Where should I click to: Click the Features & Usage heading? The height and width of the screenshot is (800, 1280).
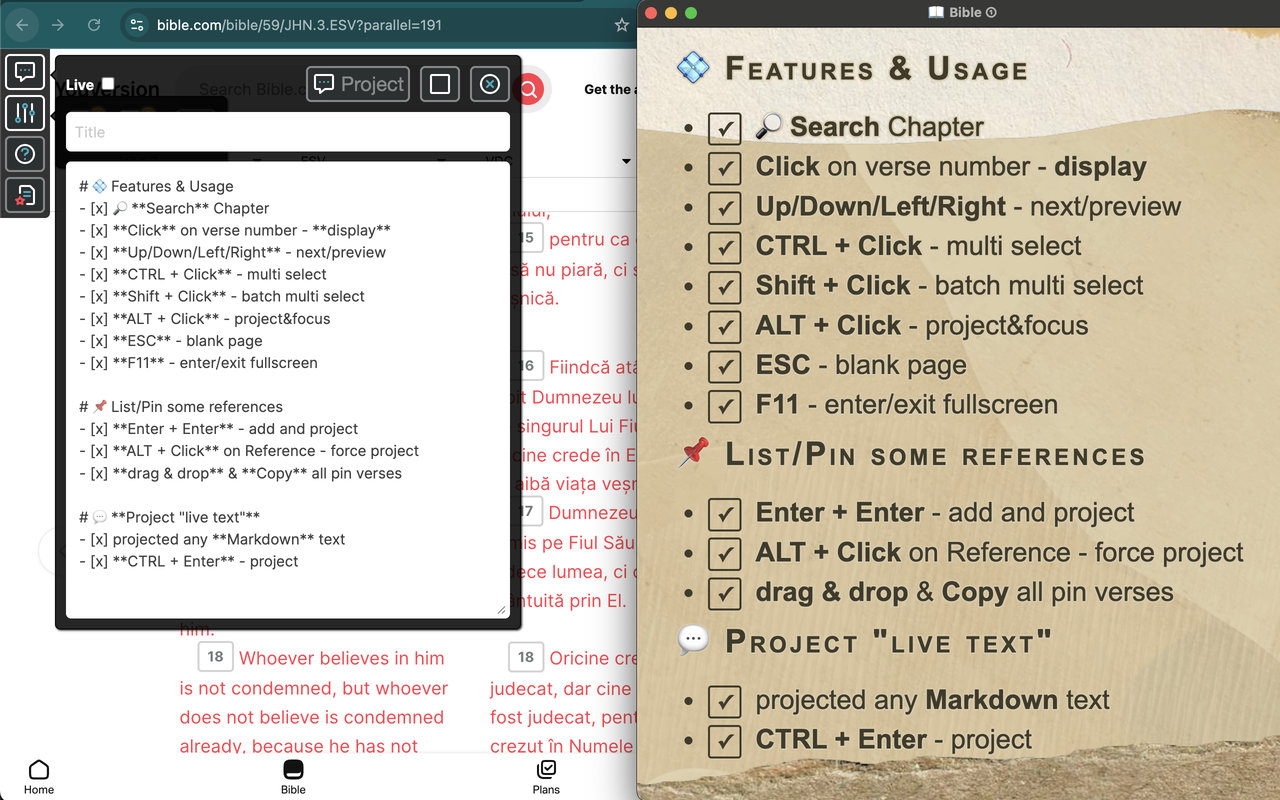[876, 68]
